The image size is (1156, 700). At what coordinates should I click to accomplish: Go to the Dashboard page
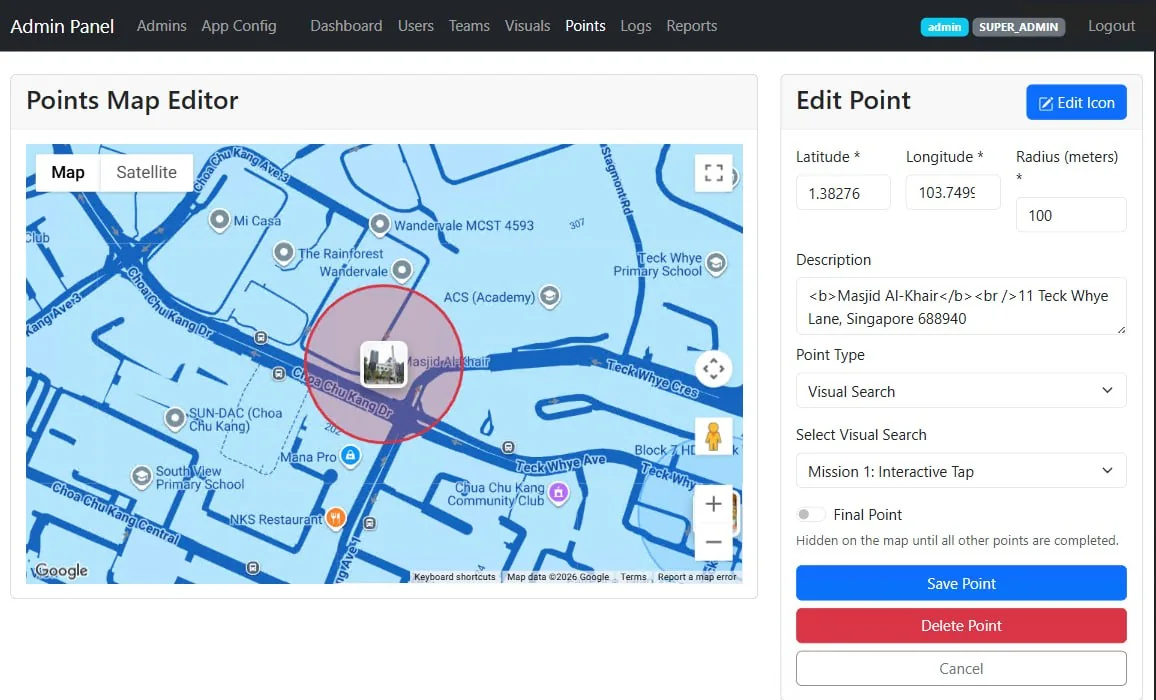[x=346, y=26]
